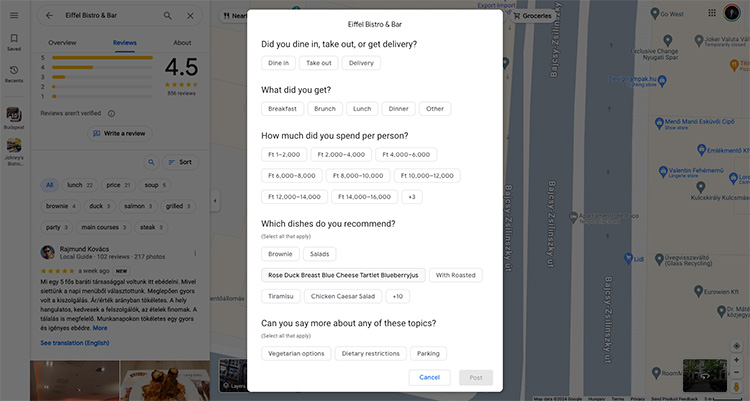The width and height of the screenshot is (750, 401).
Task: Select Ft 1–2,000 price range
Action: (x=284, y=155)
